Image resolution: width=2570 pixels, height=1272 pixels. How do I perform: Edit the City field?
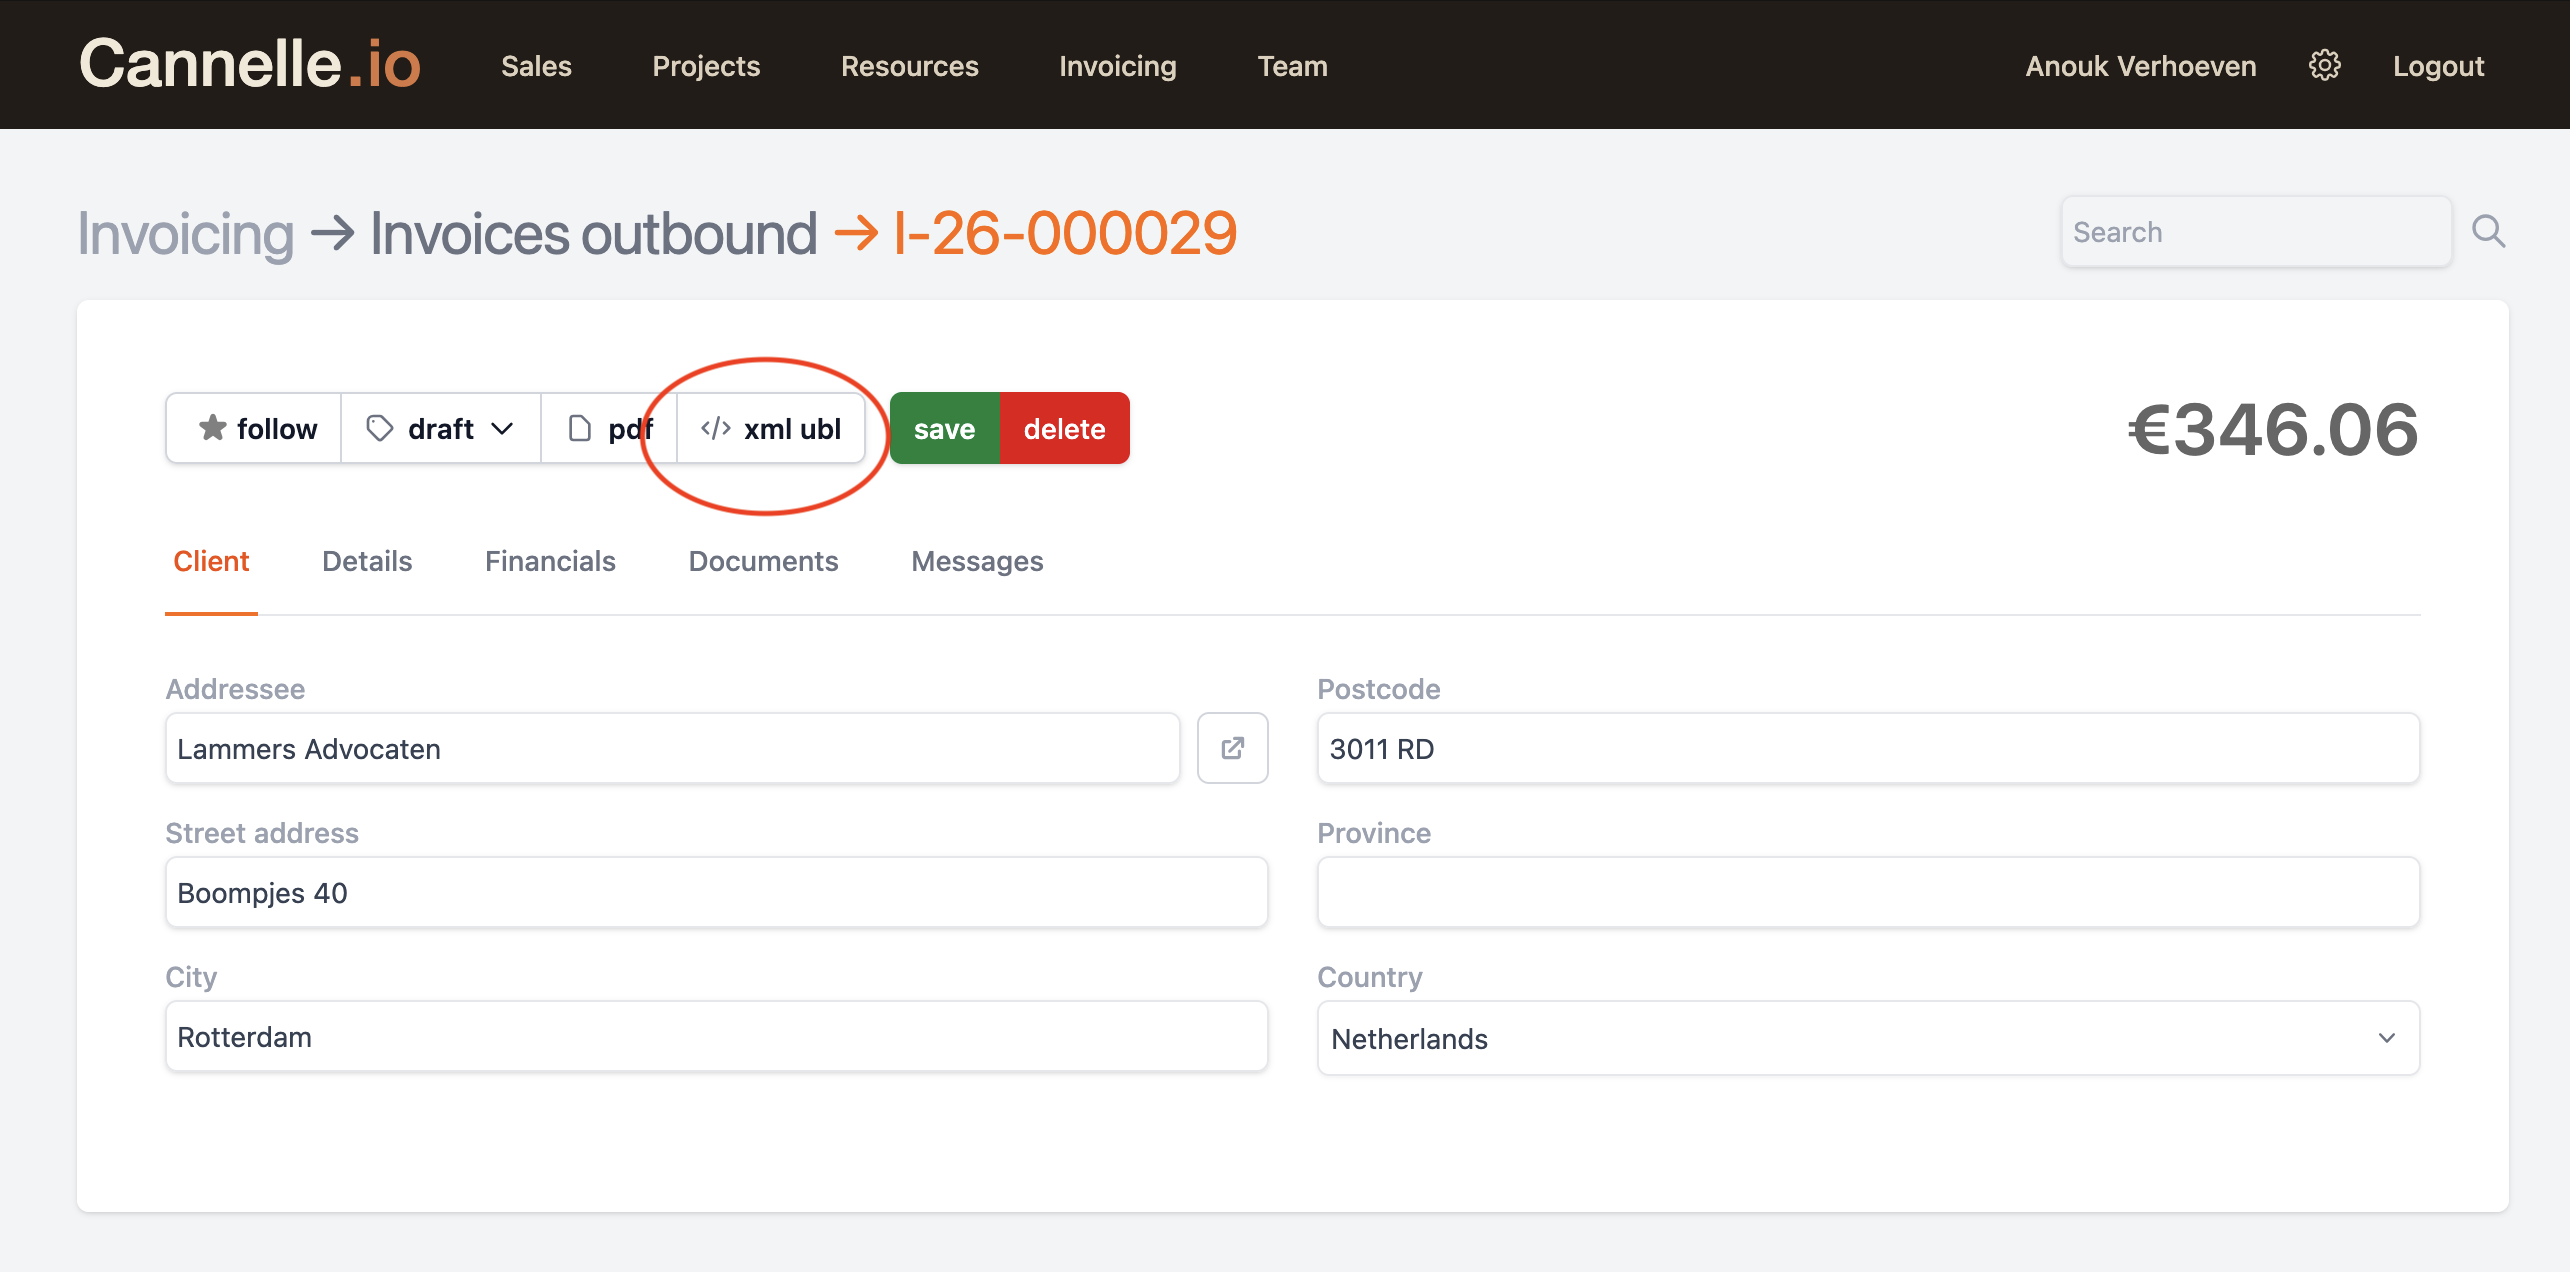click(x=716, y=1036)
